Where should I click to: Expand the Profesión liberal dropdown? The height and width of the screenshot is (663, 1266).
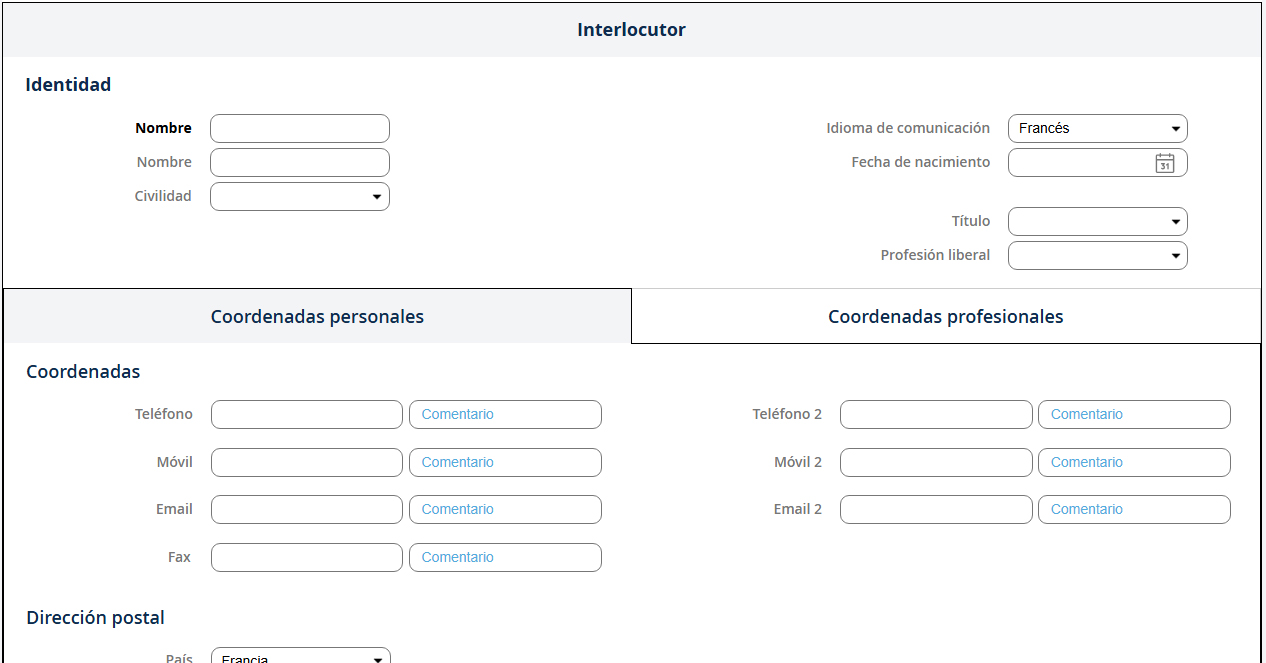coord(1097,256)
